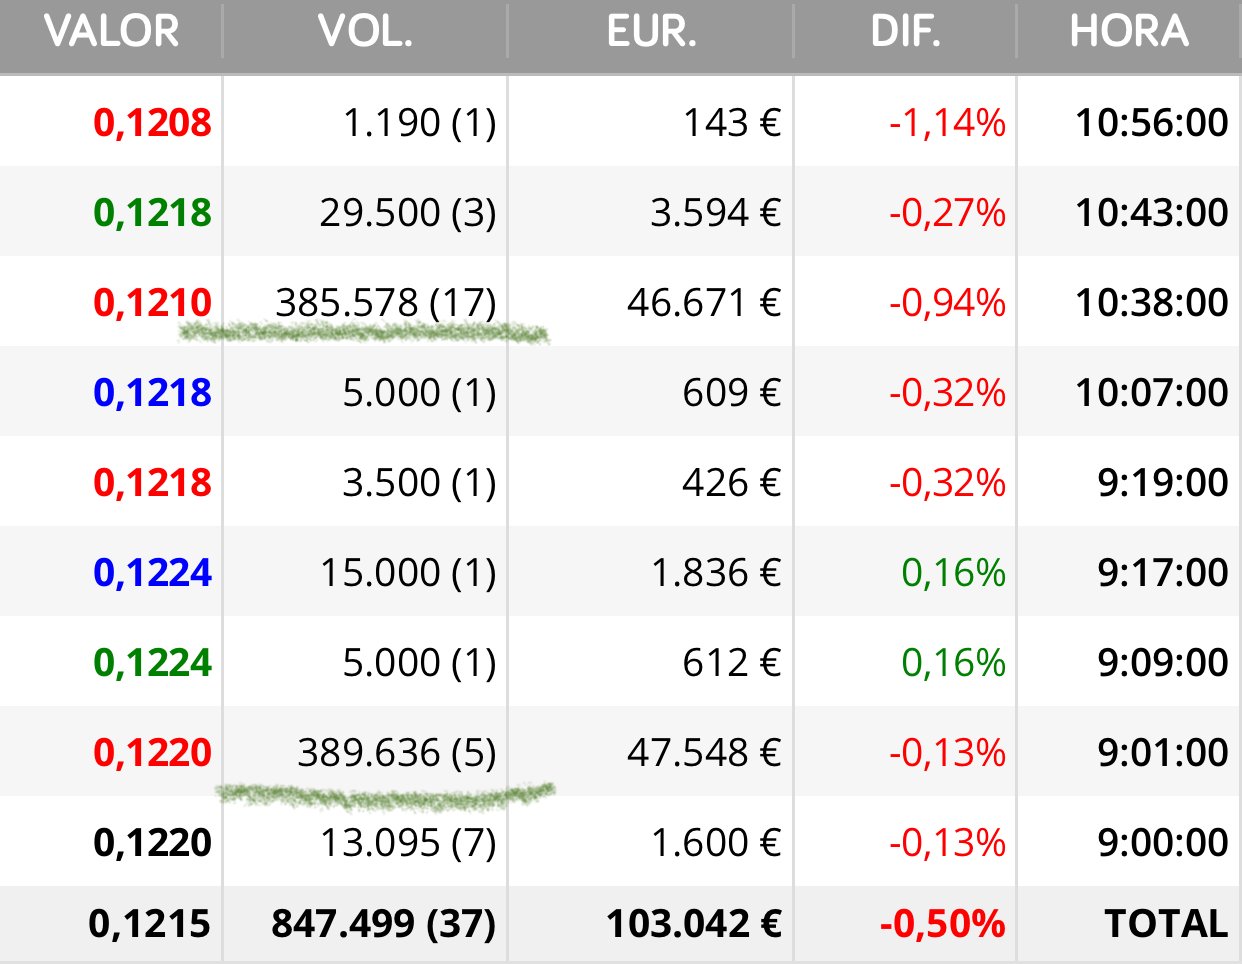Select the -1,14% difference cell
This screenshot has height=964, width=1242.
(x=947, y=122)
